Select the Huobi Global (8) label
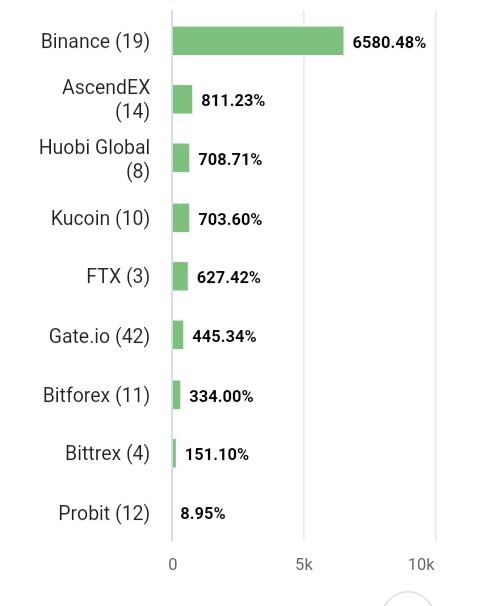The width and height of the screenshot is (480, 606). [94, 159]
